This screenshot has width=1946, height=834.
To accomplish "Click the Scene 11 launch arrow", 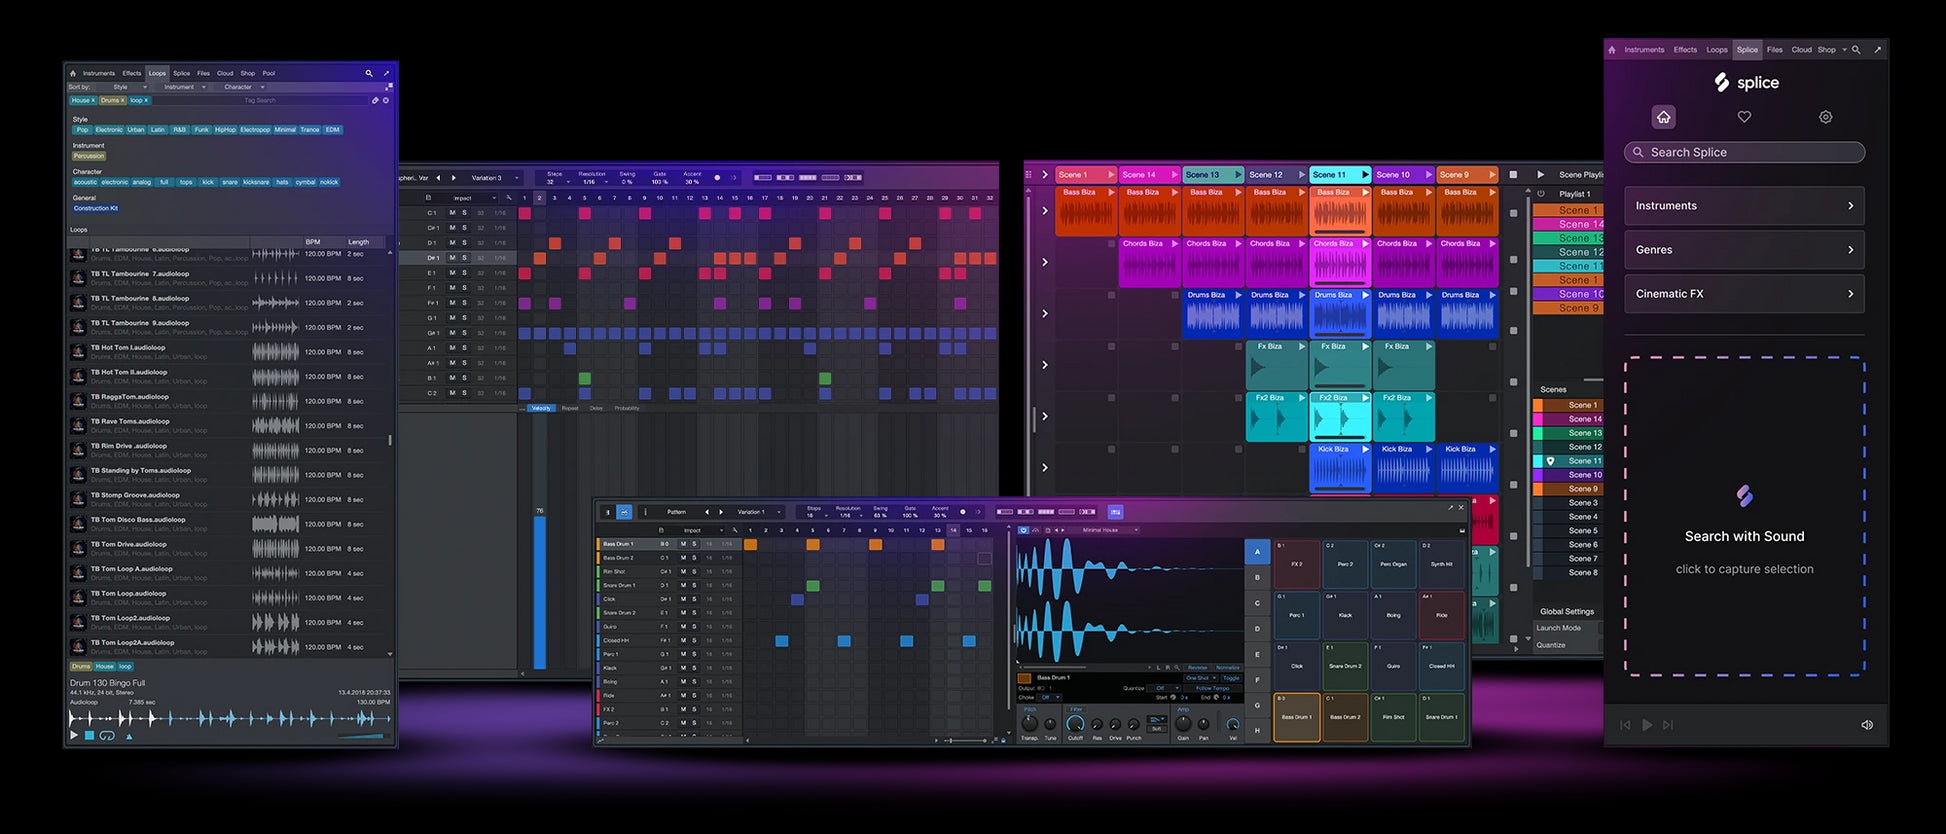I will pyautogui.click(x=1364, y=175).
